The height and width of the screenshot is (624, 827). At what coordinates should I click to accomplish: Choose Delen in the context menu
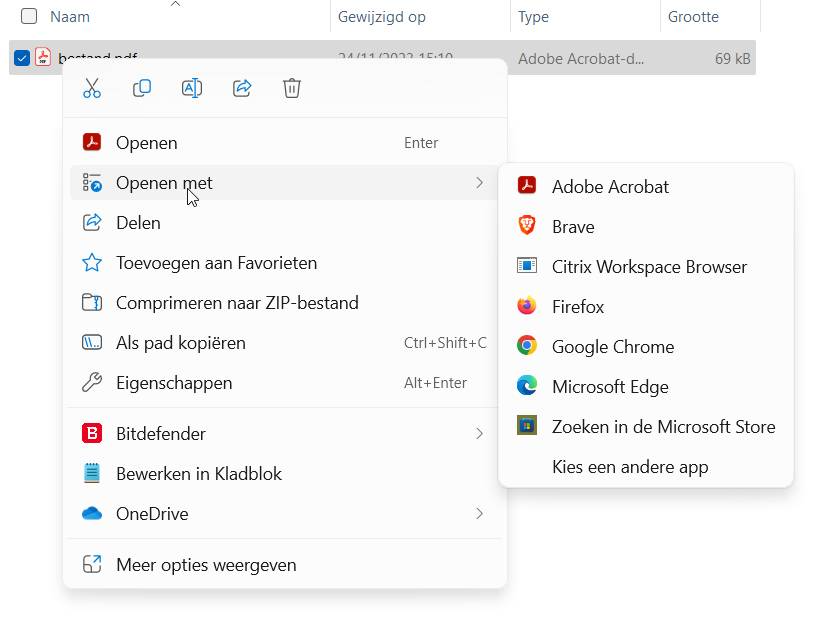[x=285, y=223]
